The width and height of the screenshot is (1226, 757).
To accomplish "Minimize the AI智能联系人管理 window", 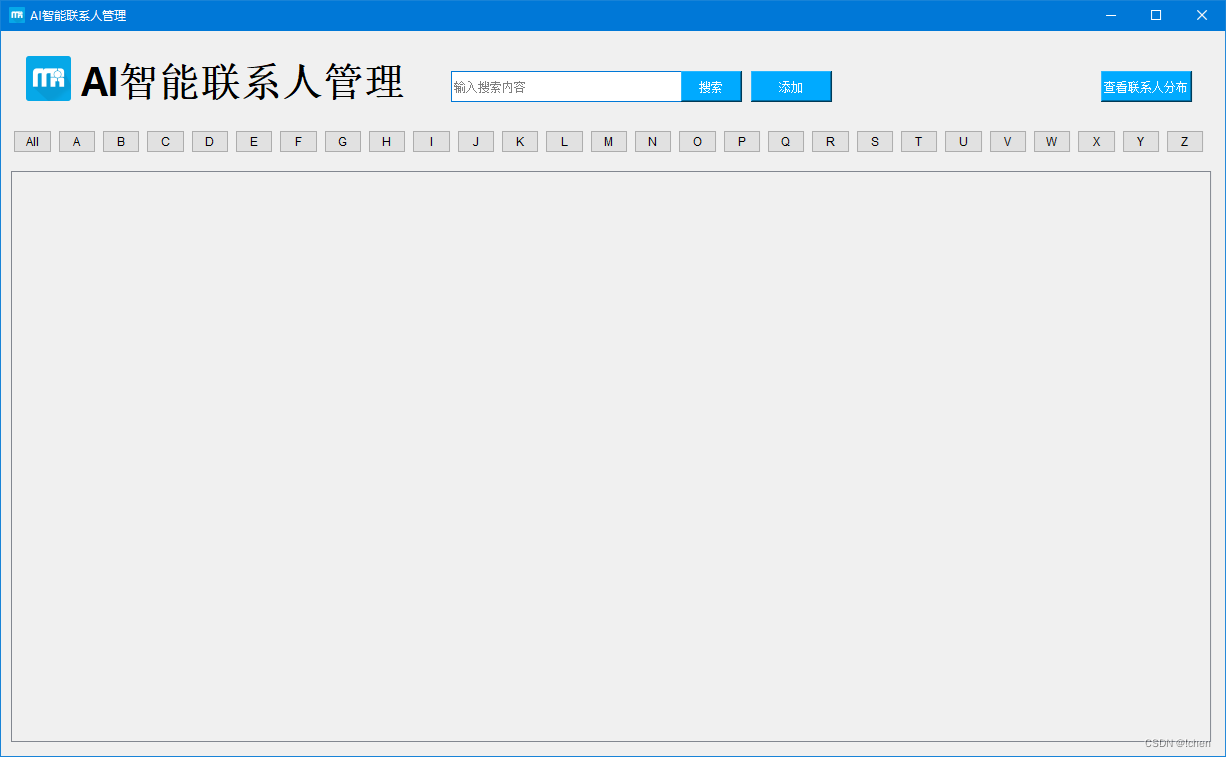I will coord(1110,15).
